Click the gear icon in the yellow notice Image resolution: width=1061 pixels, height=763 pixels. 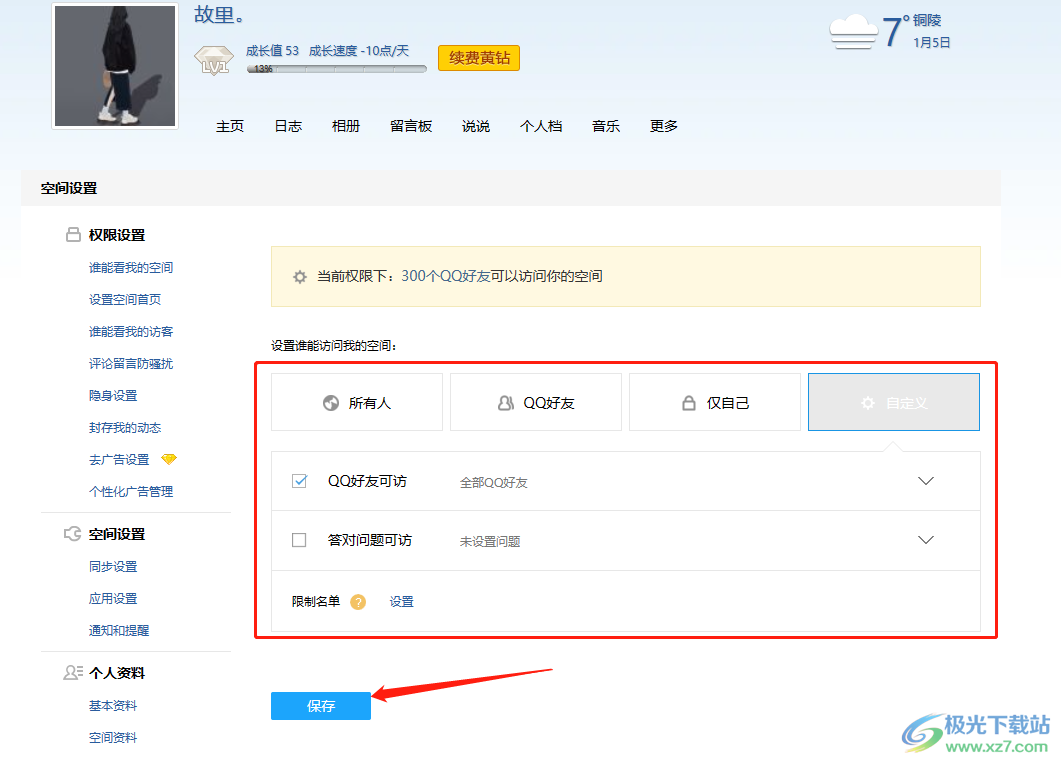click(300, 277)
